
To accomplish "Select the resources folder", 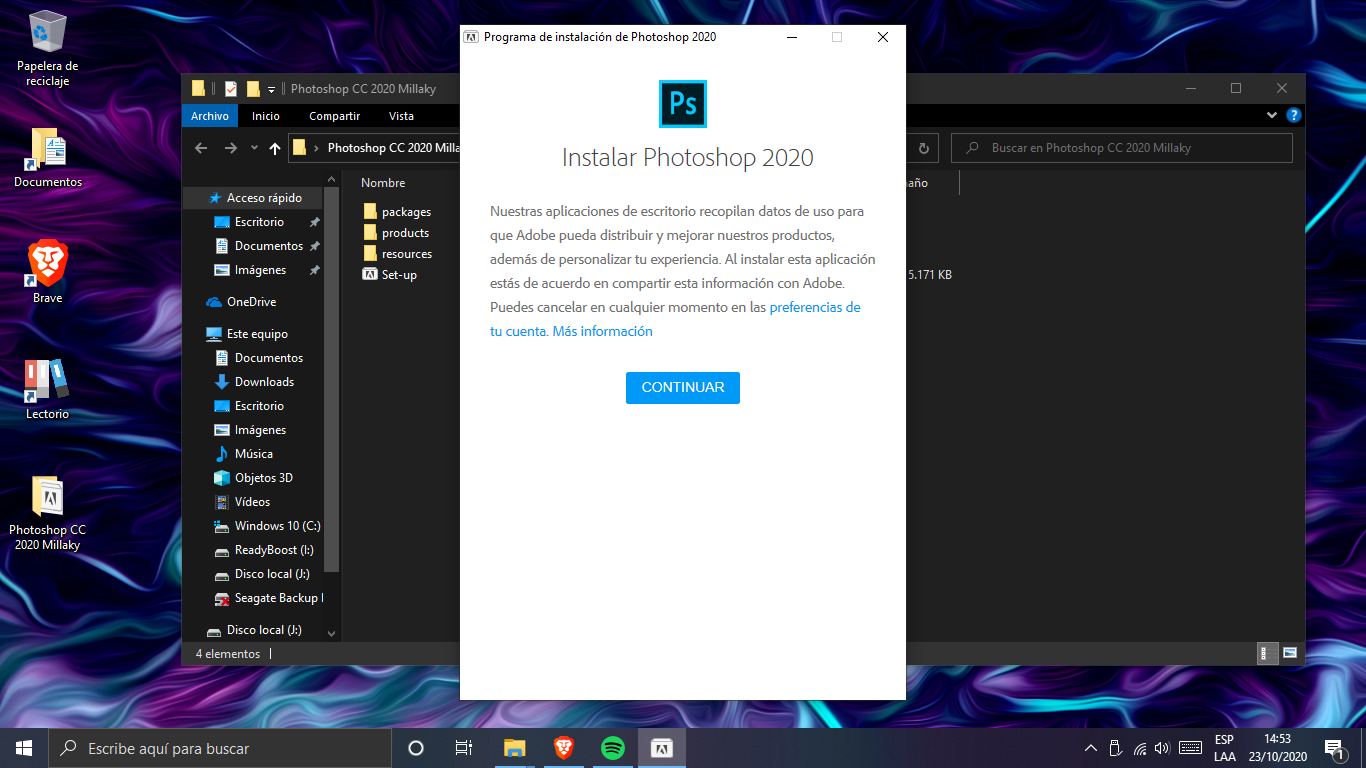I will (397, 254).
